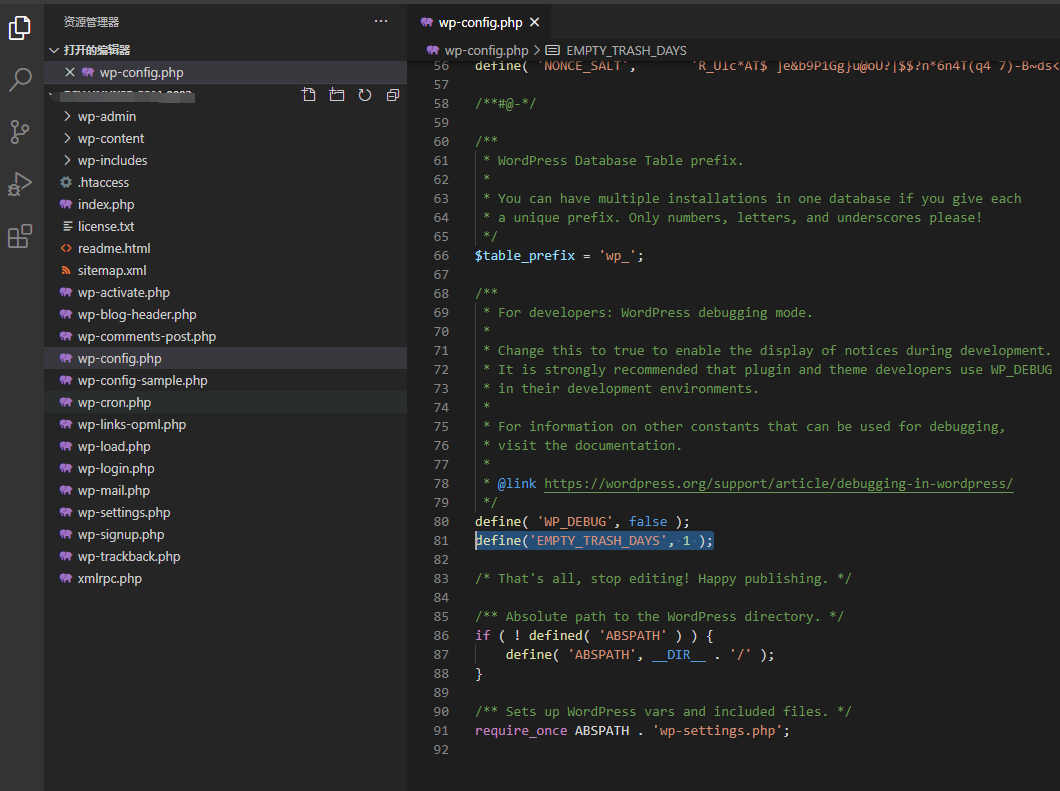Collapse all folders in explorer
This screenshot has width=1060, height=791.
coord(393,95)
